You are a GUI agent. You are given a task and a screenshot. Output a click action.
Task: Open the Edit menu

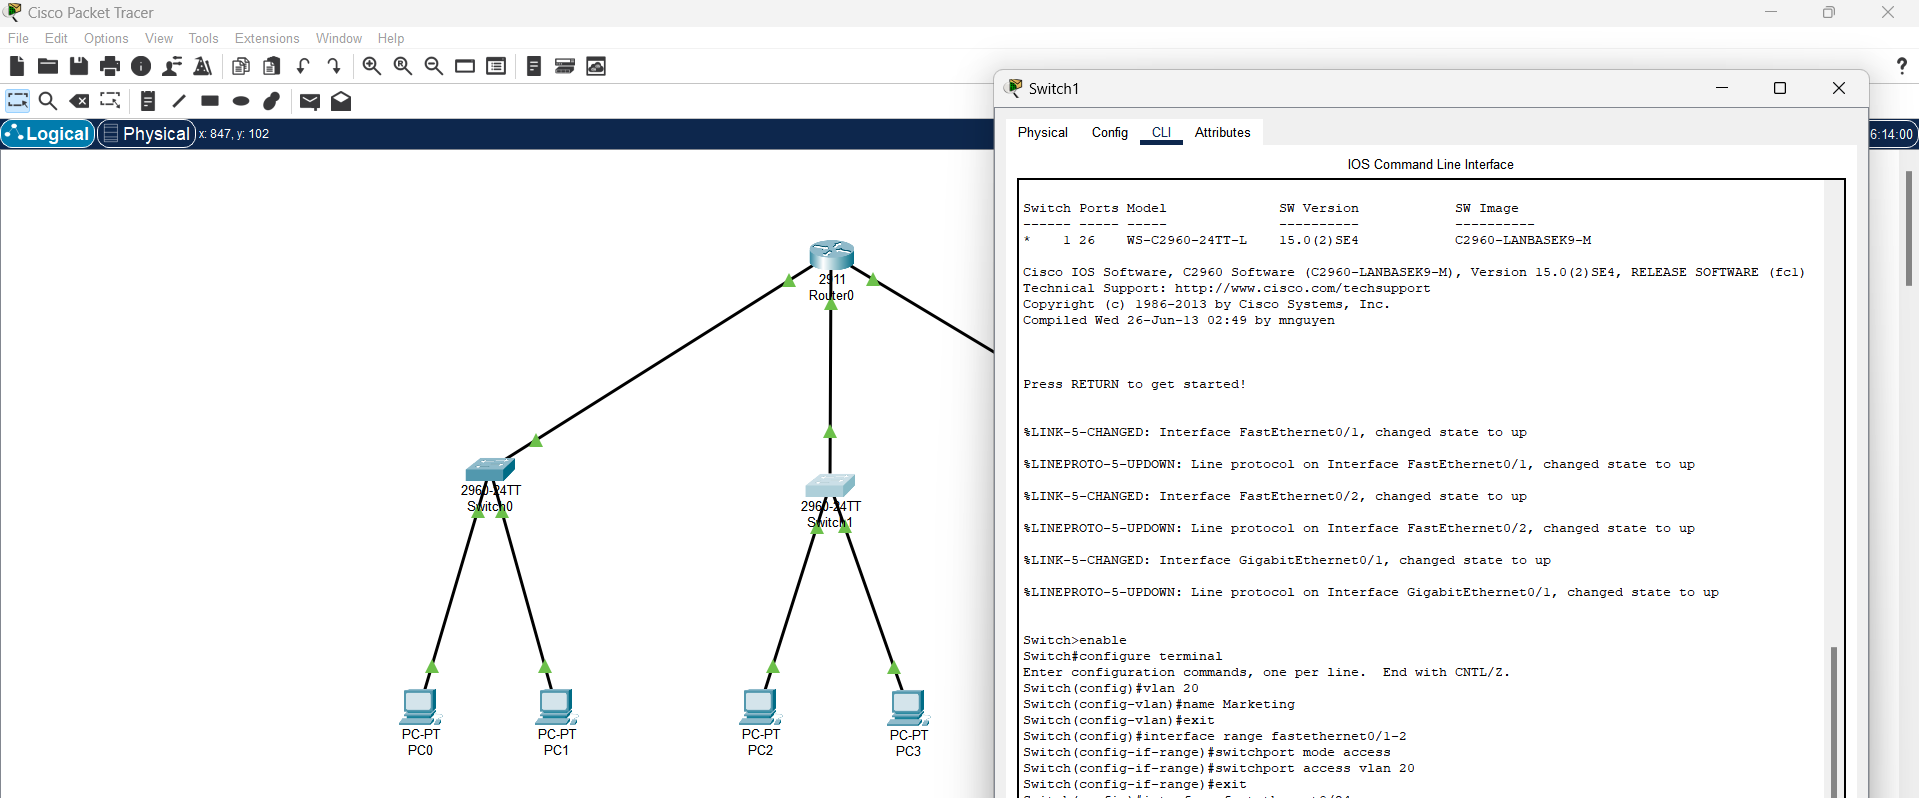click(56, 38)
